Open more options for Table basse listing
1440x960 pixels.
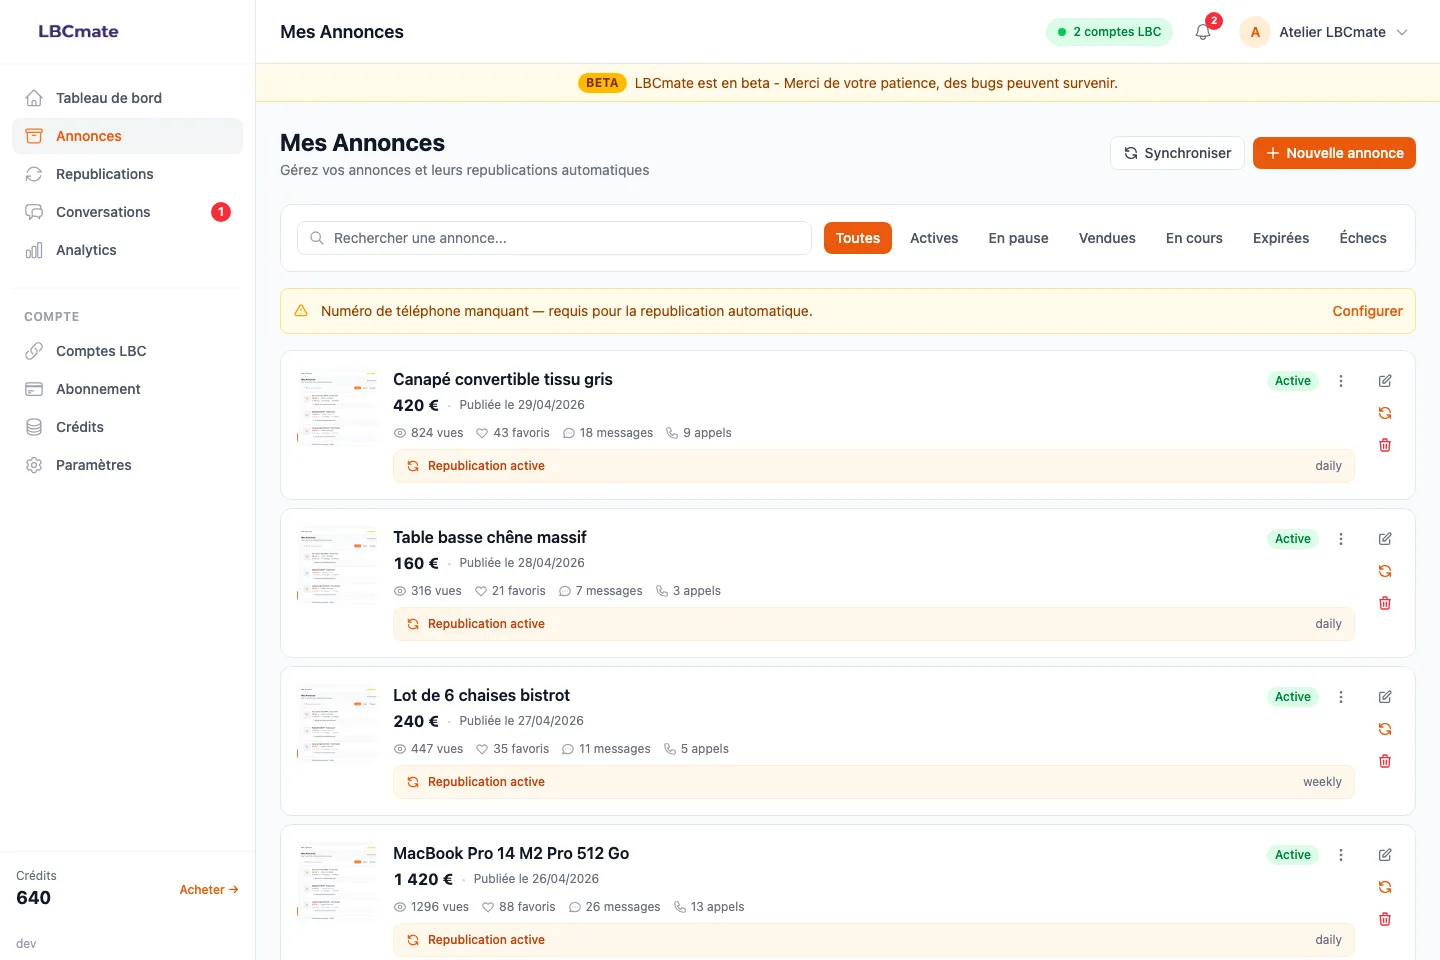[1341, 539]
